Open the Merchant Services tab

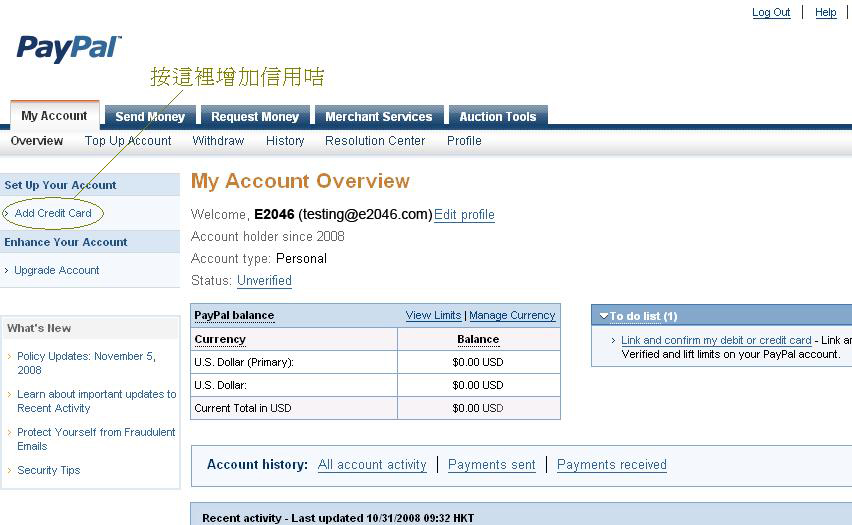tap(378, 117)
